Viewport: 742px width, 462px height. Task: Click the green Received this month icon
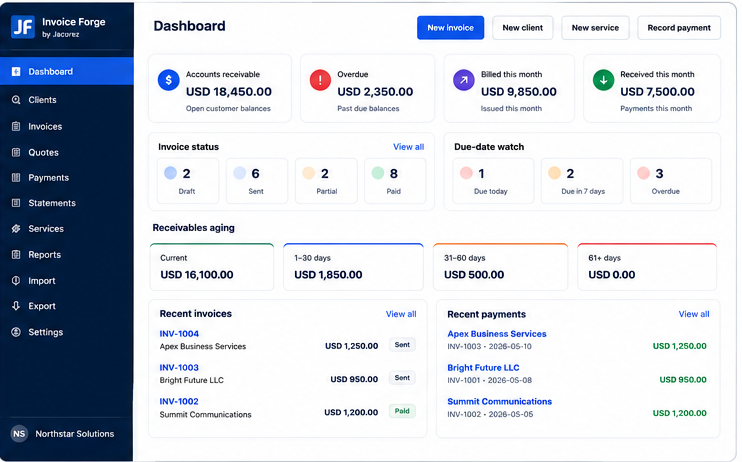pyautogui.click(x=603, y=80)
